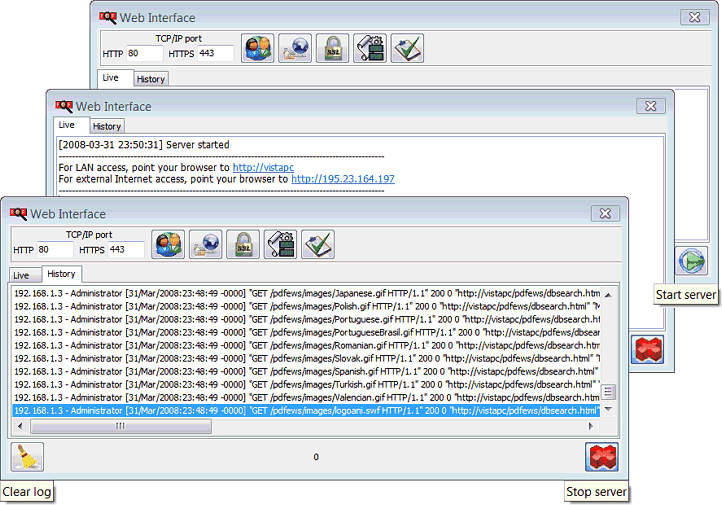Open SSL padlock icon in rearmost window
722x505 pixels.
(x=332, y=49)
